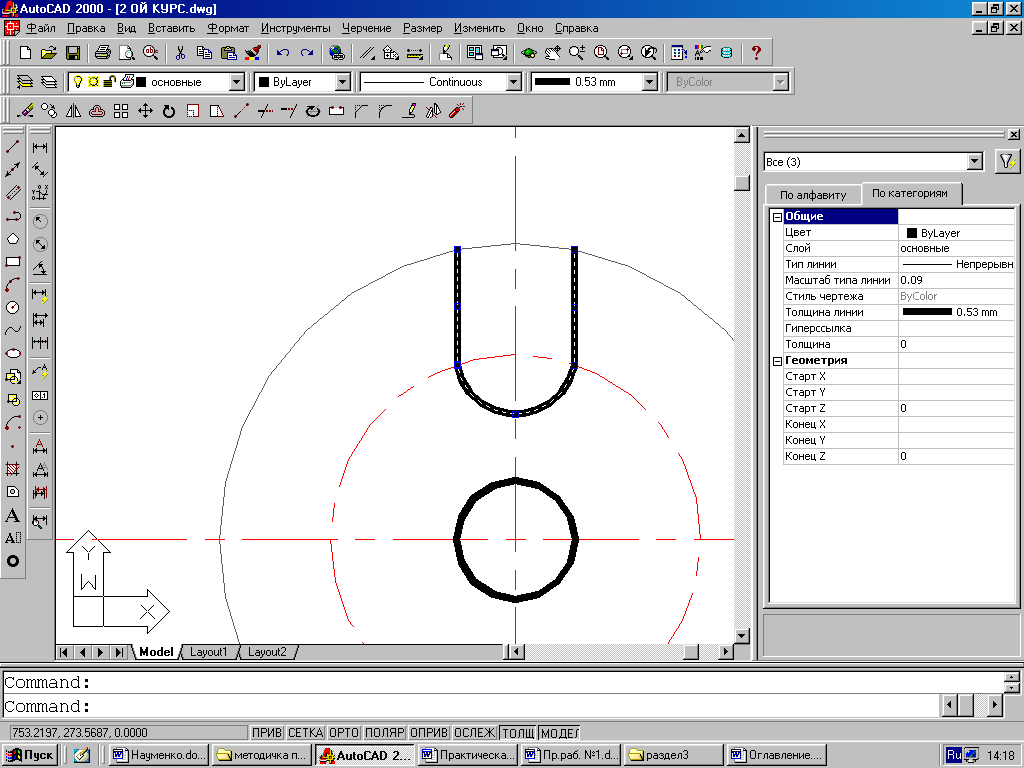Switch to the По алфавиту tab
The image size is (1024, 768).
pos(813,195)
